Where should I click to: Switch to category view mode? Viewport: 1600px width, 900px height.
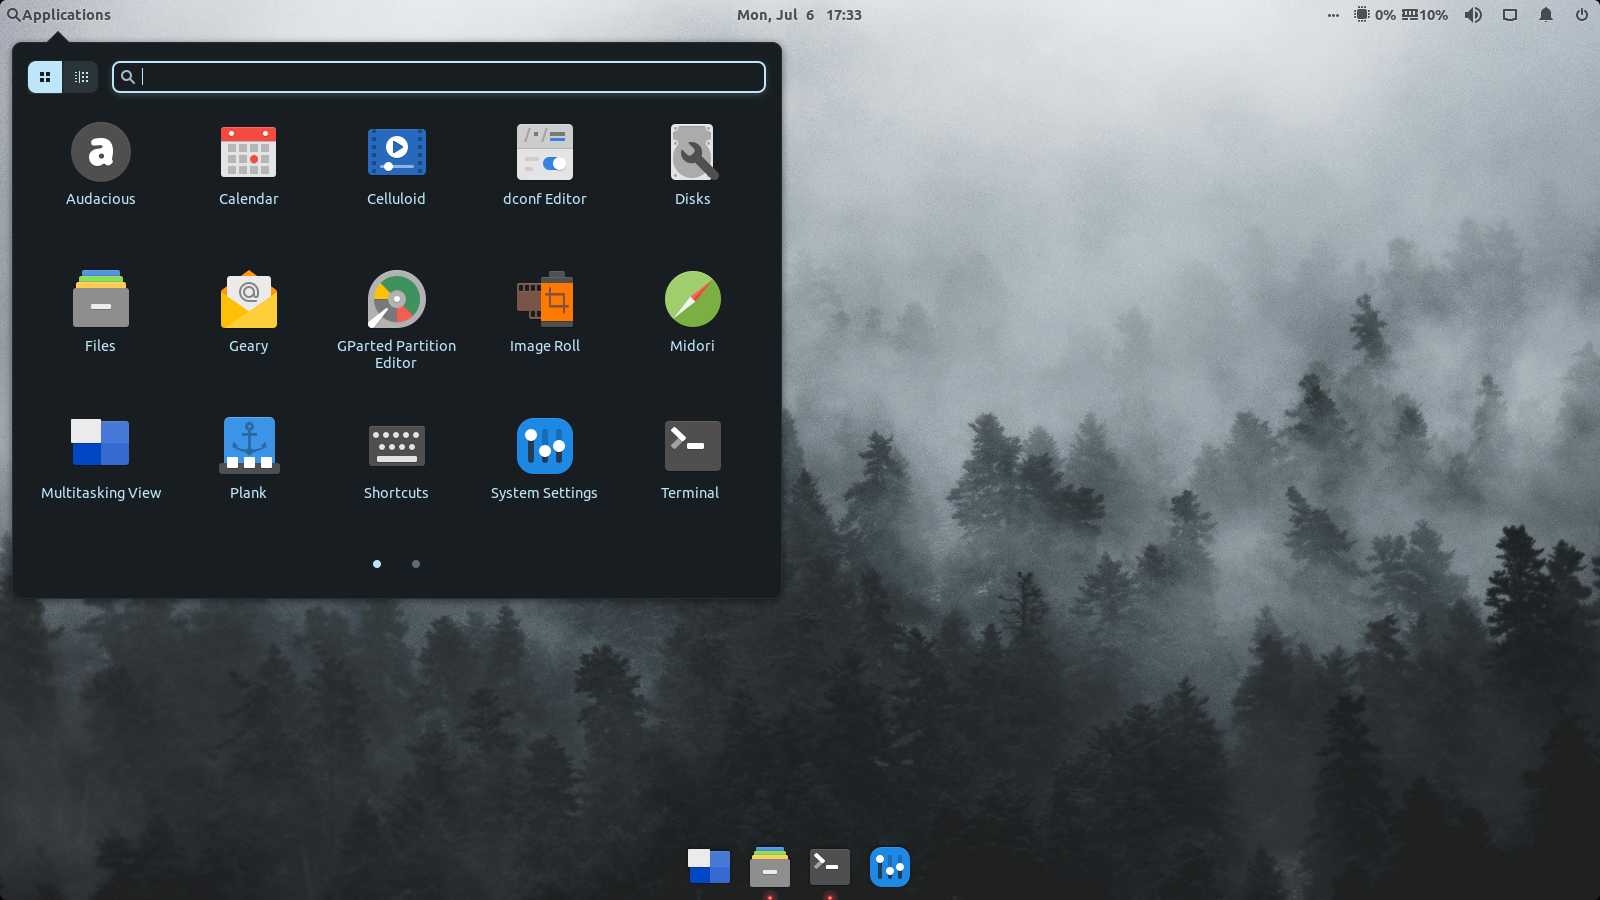click(x=81, y=77)
